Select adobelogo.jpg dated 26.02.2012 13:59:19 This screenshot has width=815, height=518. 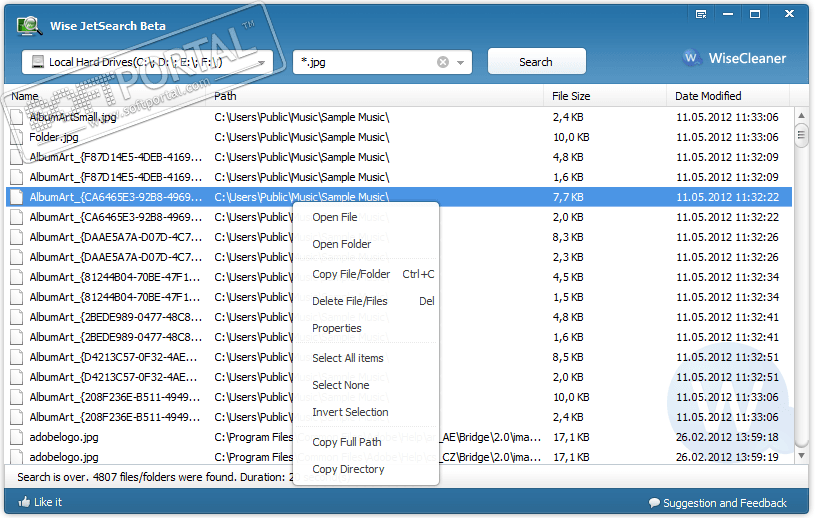click(x=399, y=457)
